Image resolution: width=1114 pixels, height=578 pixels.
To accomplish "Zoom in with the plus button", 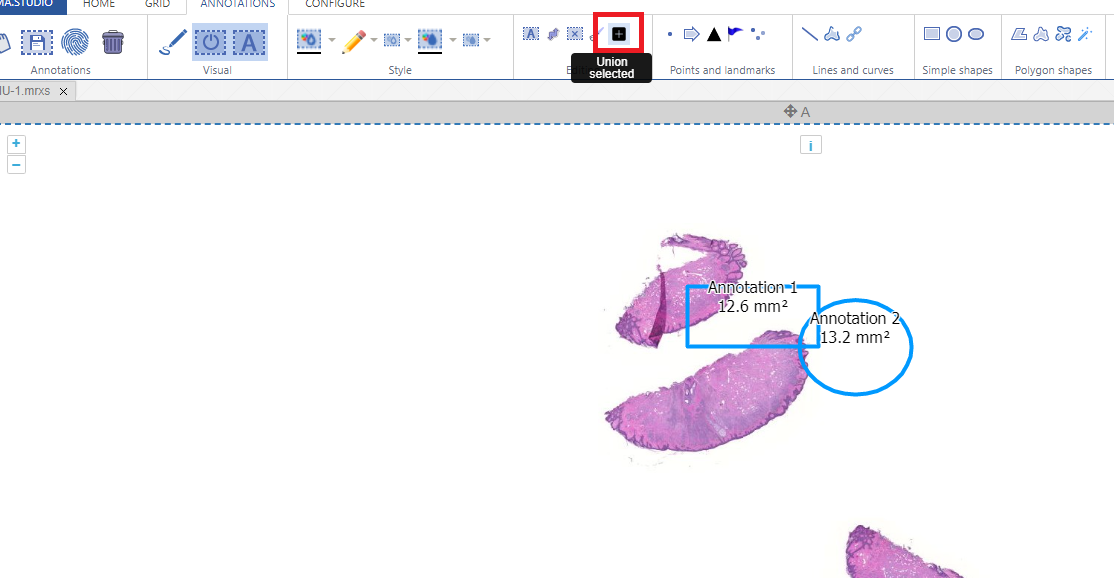I will 16,144.
